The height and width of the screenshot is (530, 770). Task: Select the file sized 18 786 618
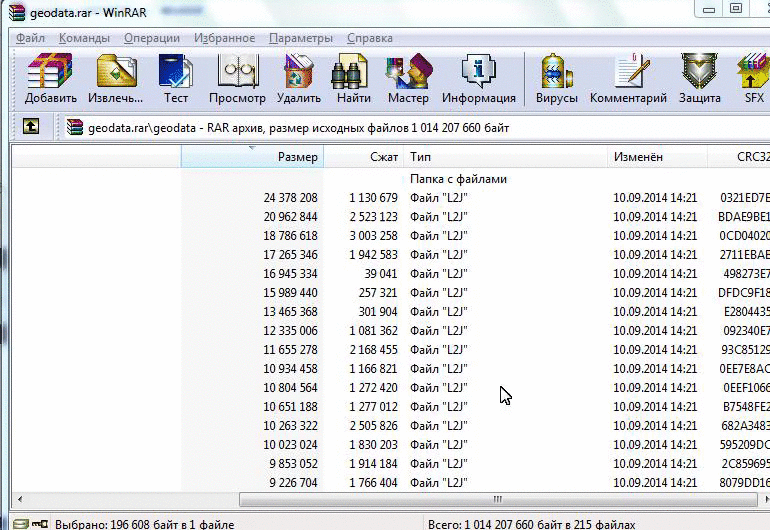pos(391,236)
